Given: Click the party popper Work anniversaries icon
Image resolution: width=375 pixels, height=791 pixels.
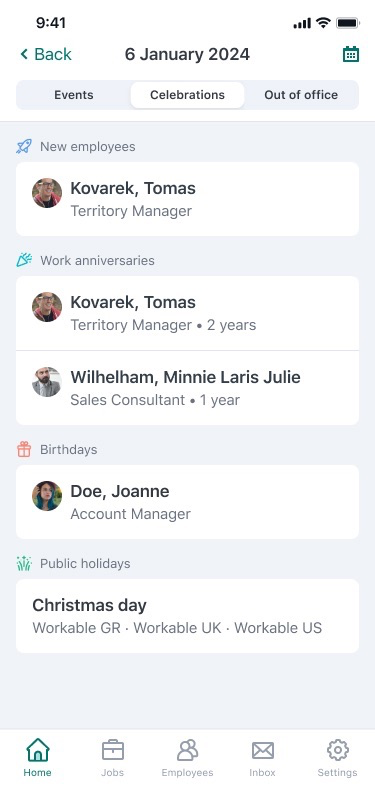Looking at the screenshot, I should [24, 260].
